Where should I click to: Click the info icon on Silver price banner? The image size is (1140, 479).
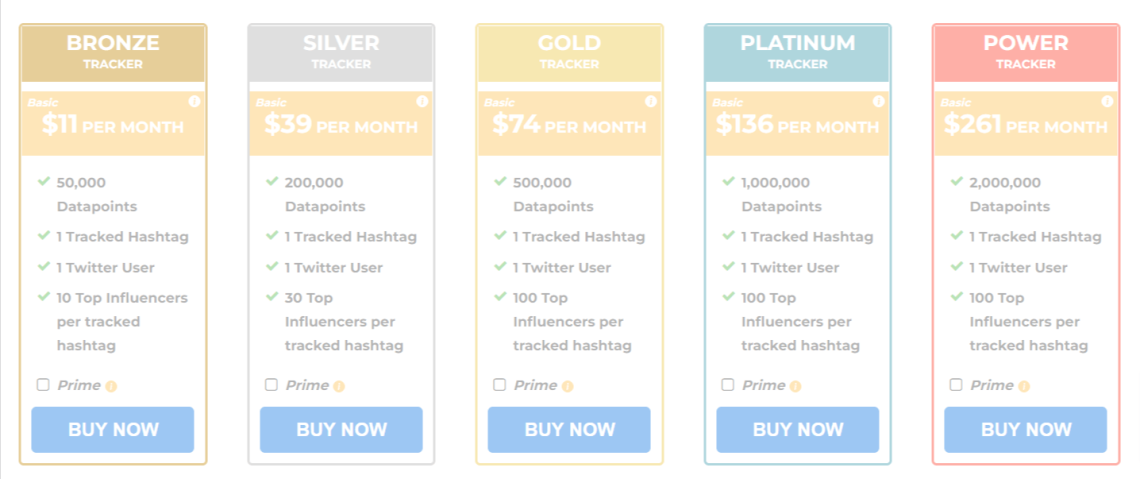(422, 101)
